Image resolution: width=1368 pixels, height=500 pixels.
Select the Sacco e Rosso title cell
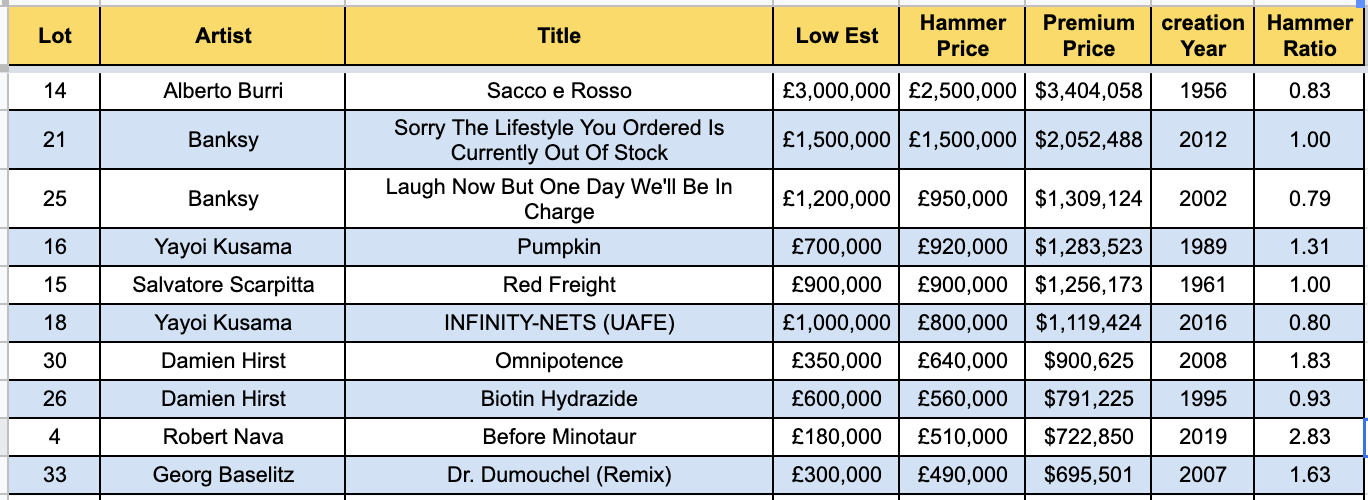(x=559, y=91)
